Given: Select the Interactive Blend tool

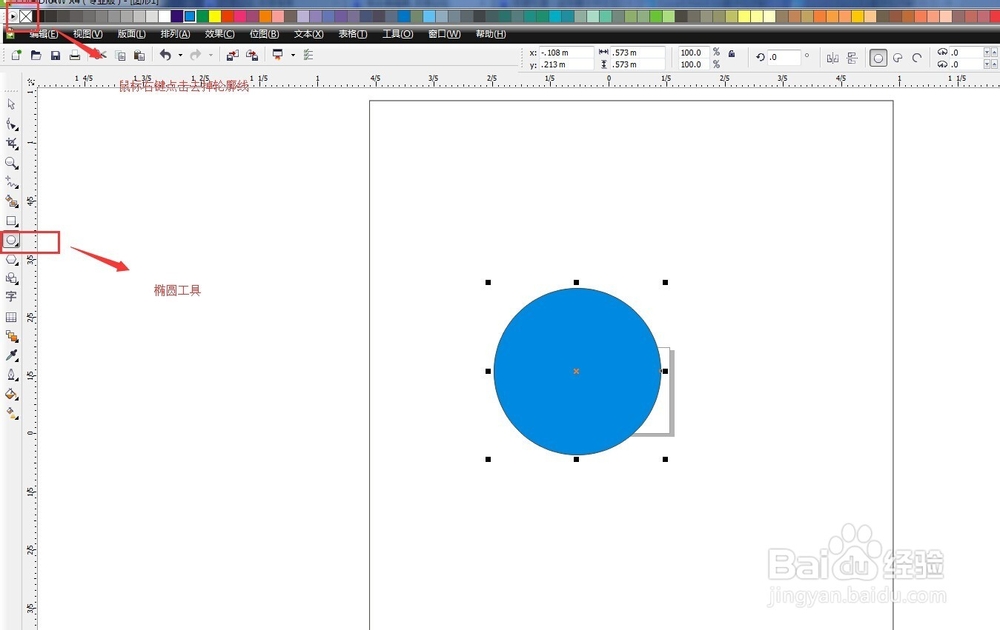Looking at the screenshot, I should (11, 336).
